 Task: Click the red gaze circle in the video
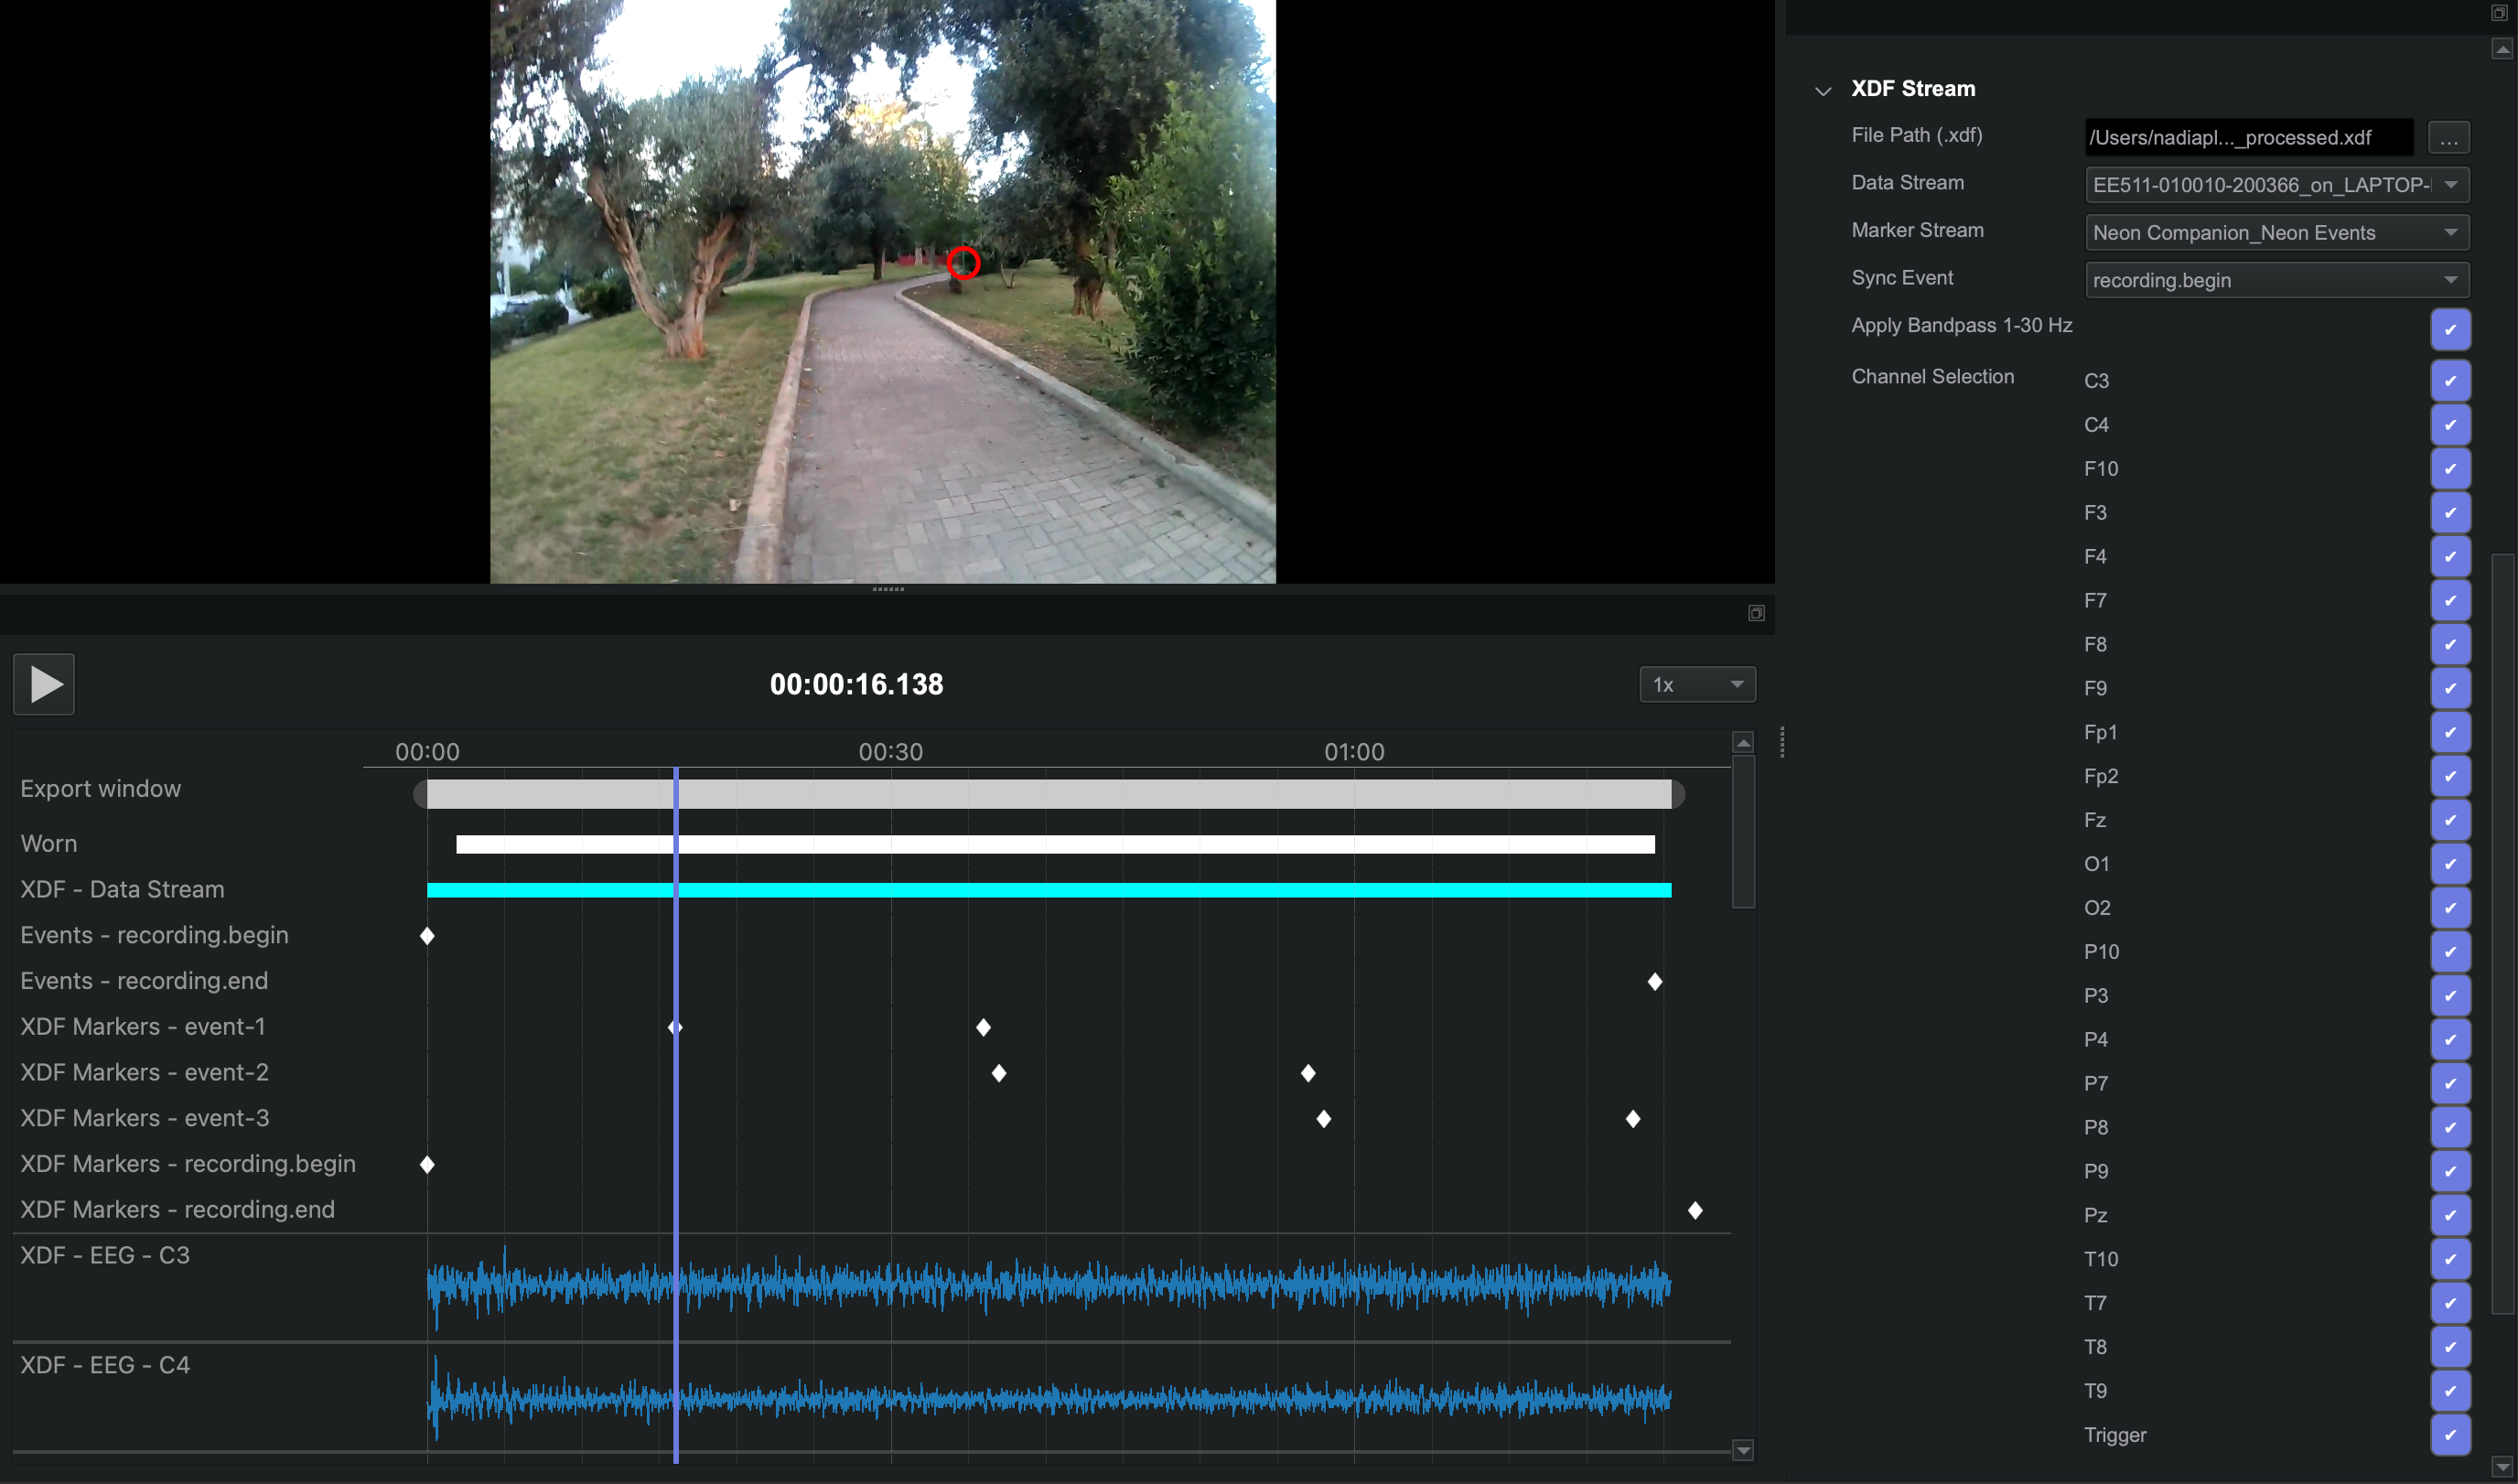(x=963, y=262)
